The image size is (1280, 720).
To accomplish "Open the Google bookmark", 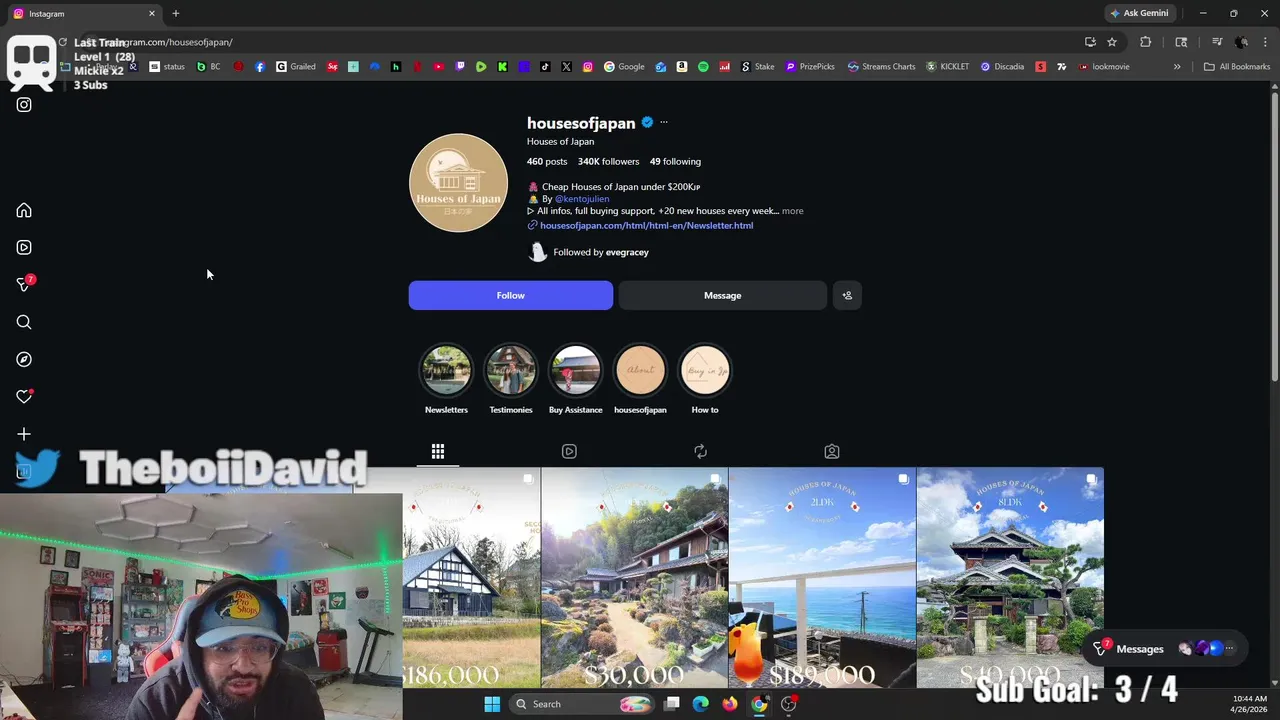I will coord(624,67).
